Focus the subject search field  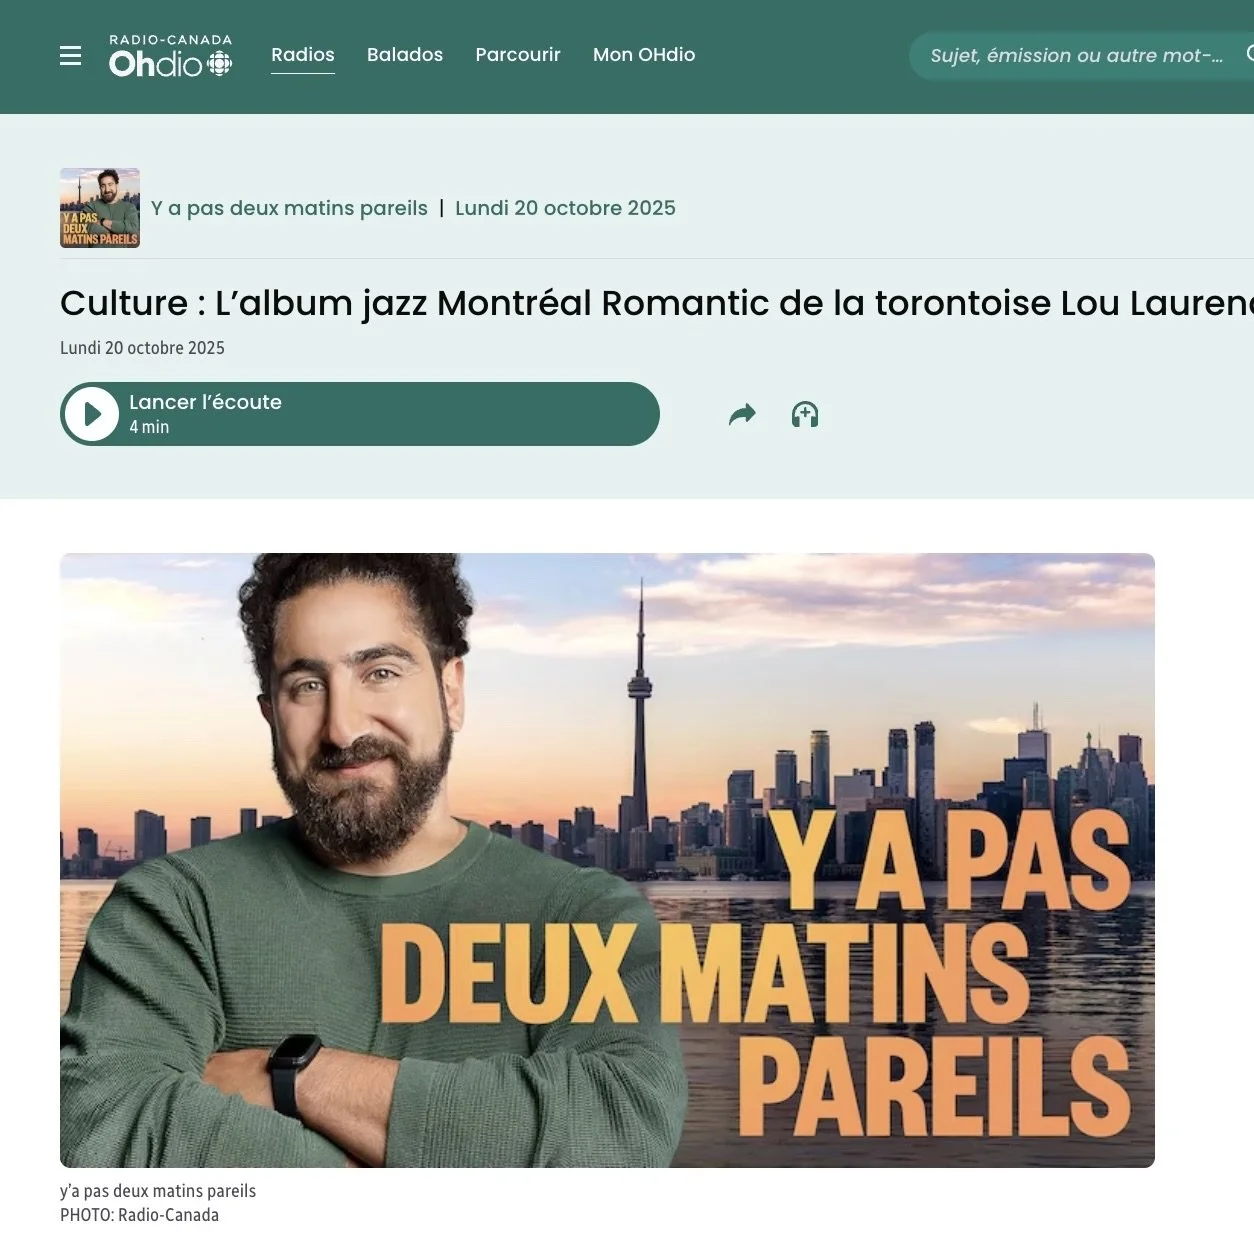(1076, 55)
